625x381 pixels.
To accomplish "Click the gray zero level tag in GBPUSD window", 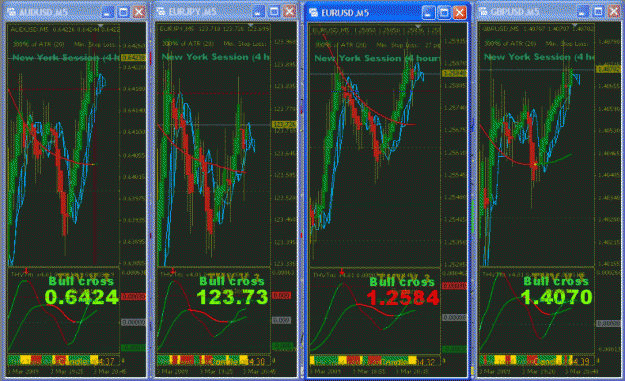I will (x=609, y=324).
